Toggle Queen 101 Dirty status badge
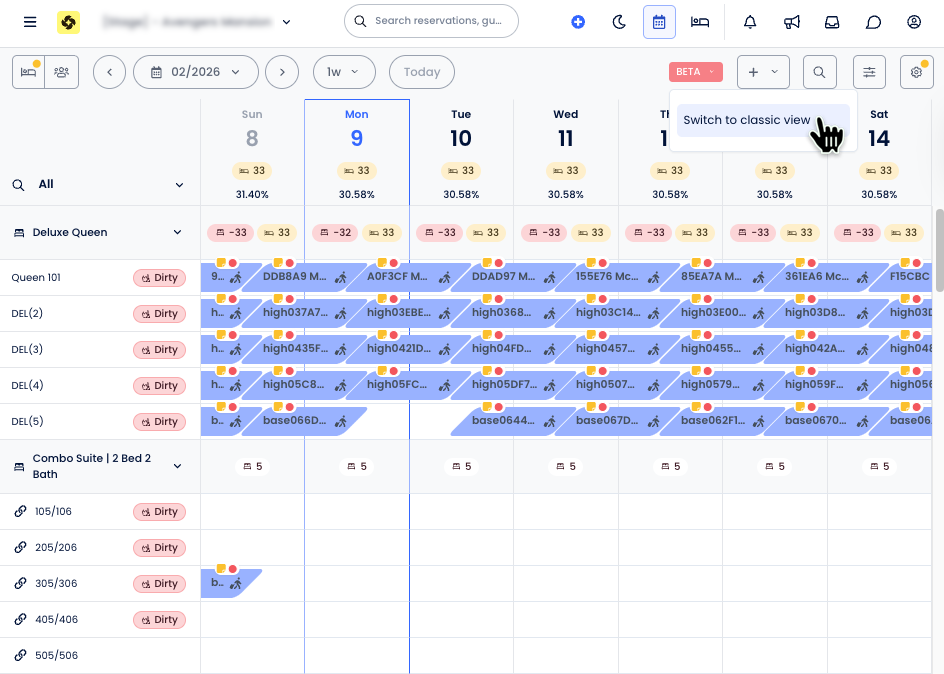944x674 pixels. 159,278
